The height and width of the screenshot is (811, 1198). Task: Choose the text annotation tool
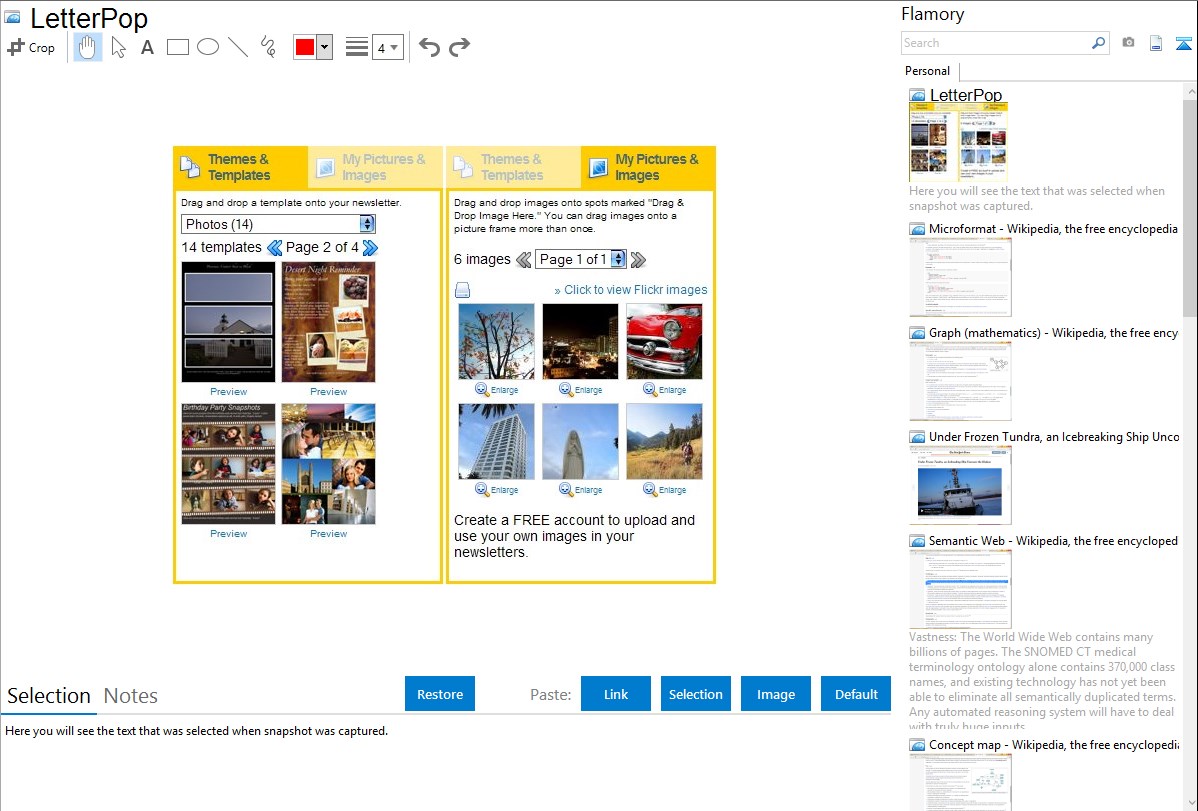[x=147, y=47]
